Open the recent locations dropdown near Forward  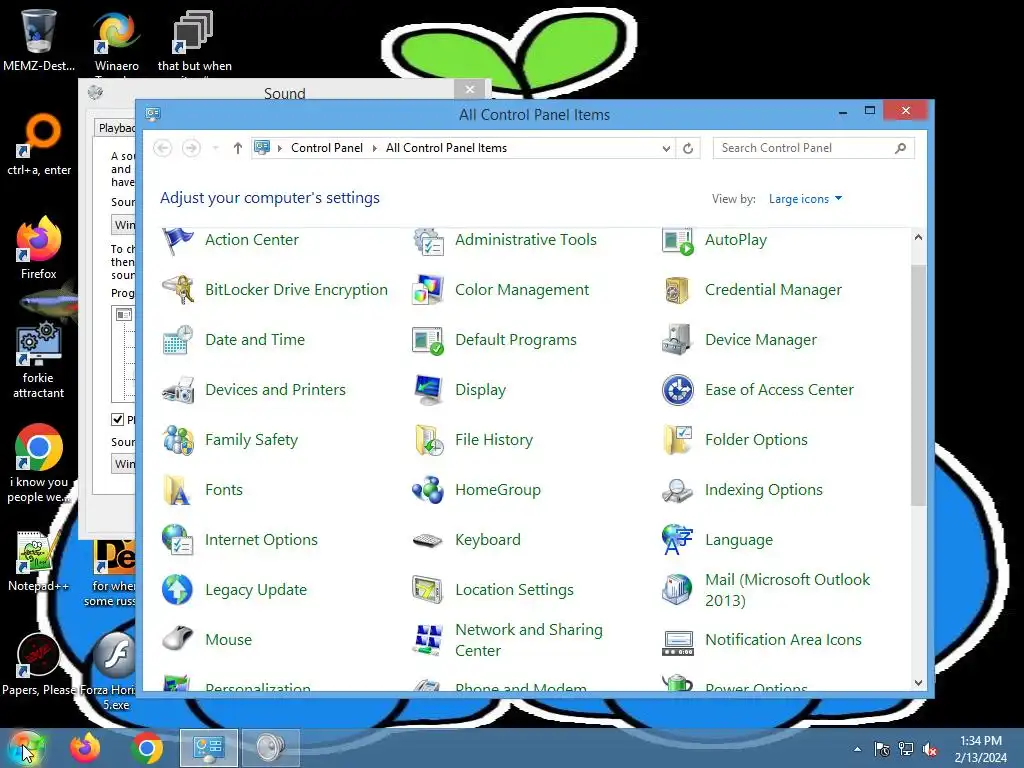(216, 148)
